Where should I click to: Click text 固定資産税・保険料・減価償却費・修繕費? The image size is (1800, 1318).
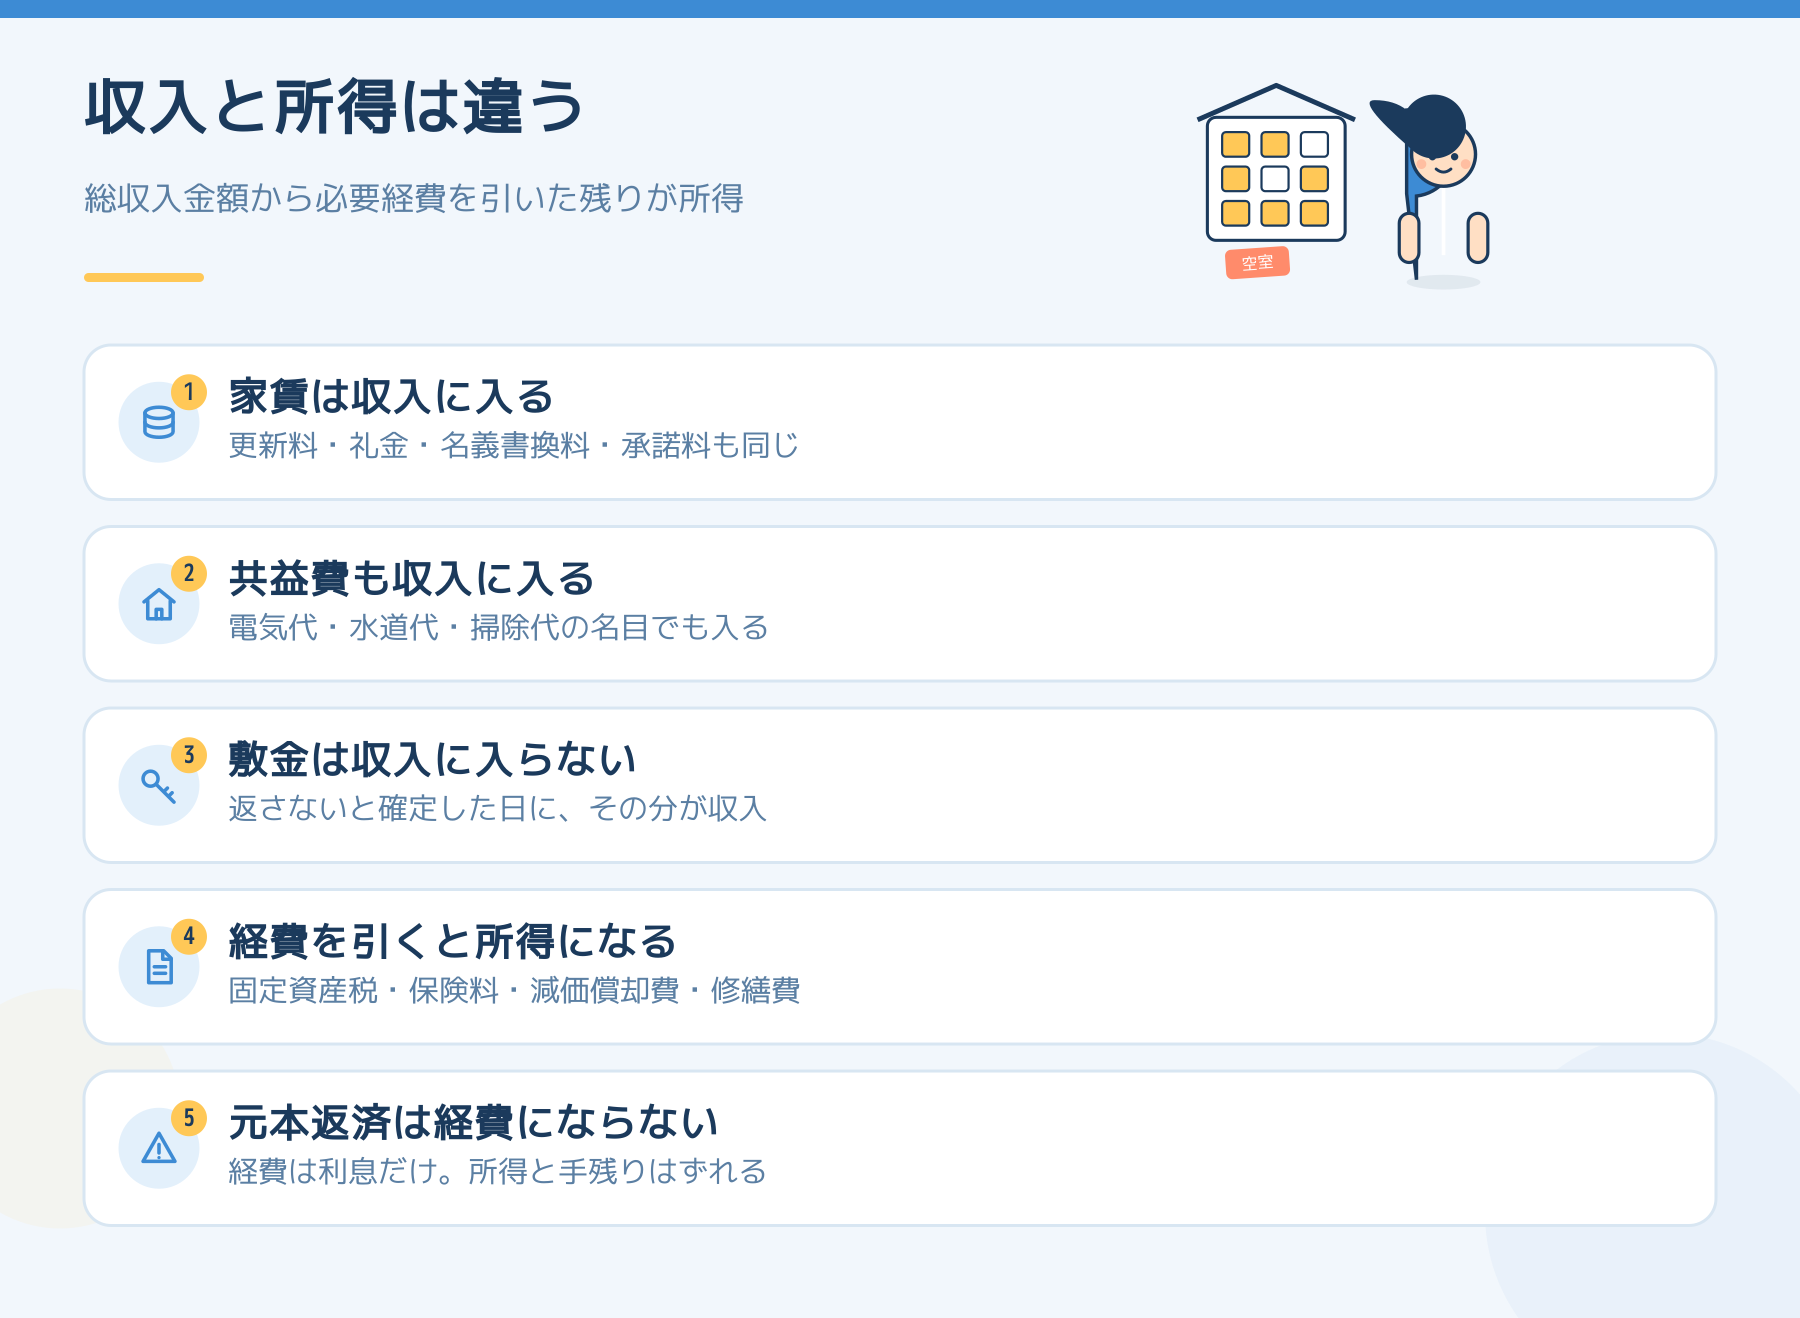[514, 990]
